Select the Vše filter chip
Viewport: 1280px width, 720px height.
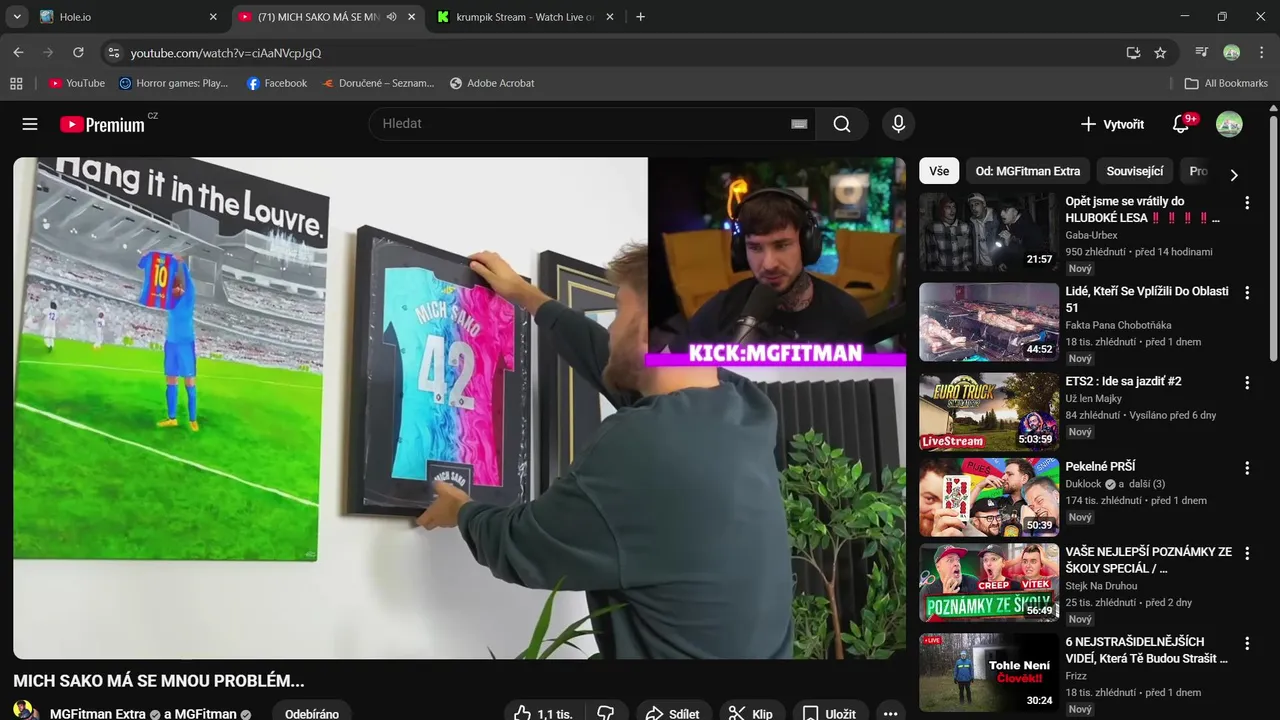[x=939, y=171]
